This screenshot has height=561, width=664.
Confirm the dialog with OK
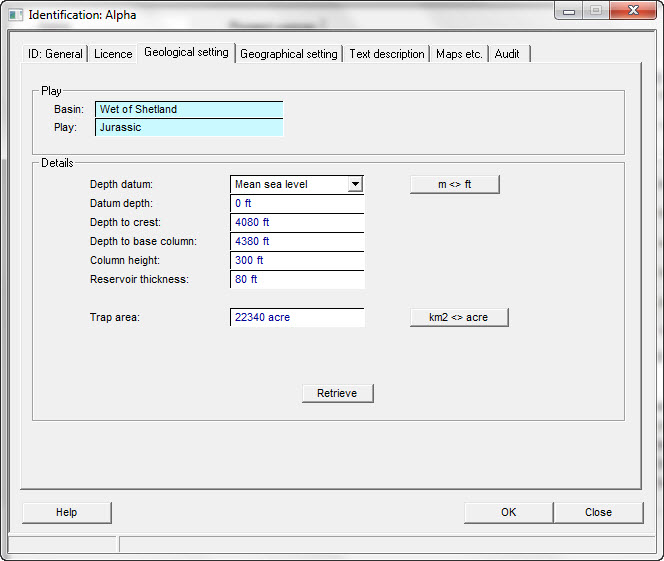pos(508,512)
